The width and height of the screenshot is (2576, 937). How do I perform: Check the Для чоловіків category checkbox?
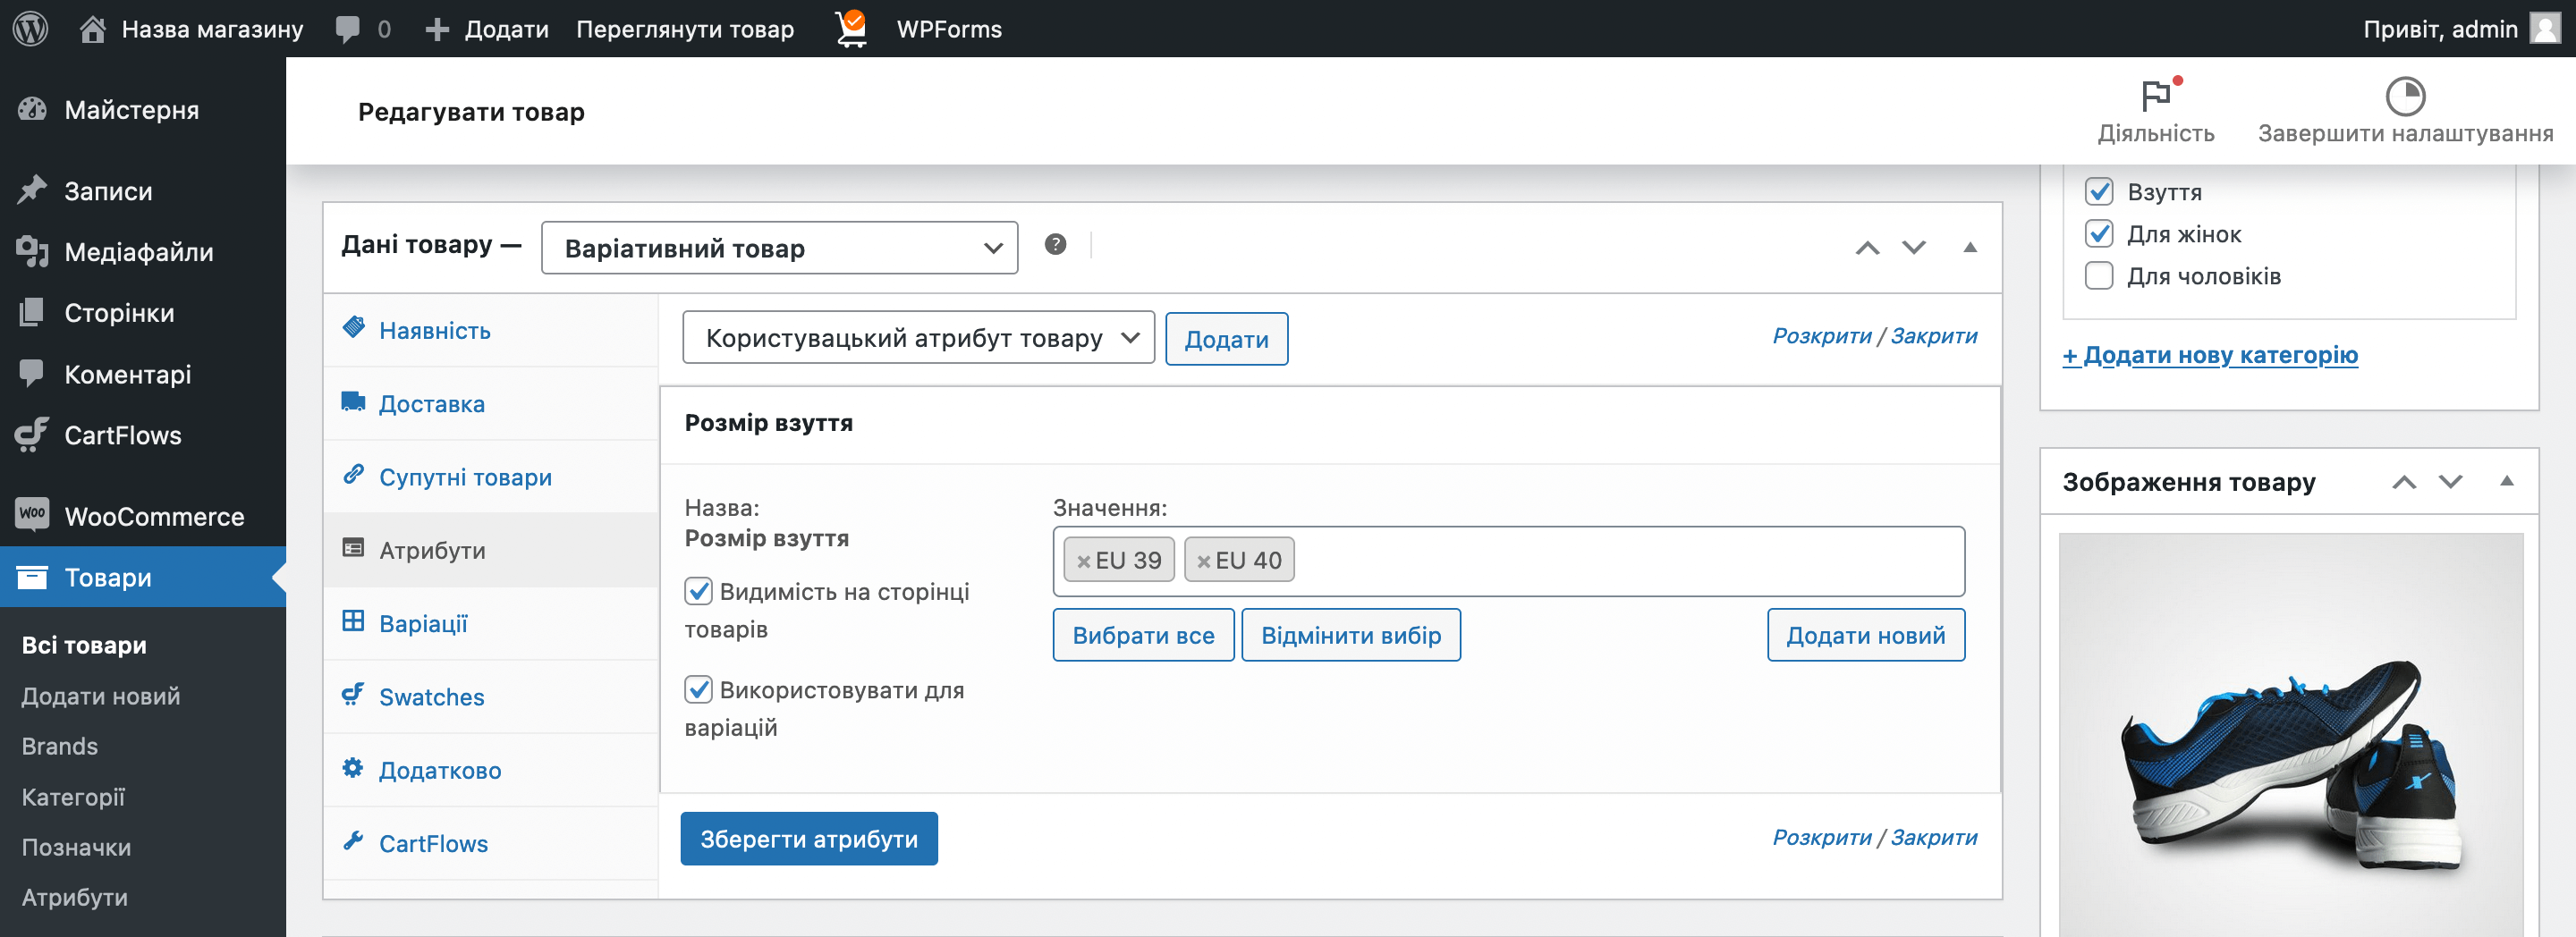click(x=2099, y=275)
